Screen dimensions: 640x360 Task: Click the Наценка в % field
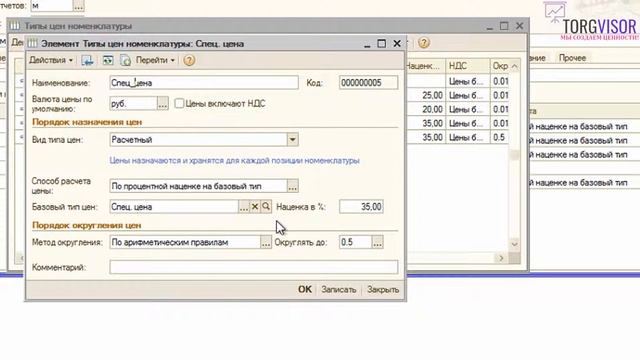point(361,207)
